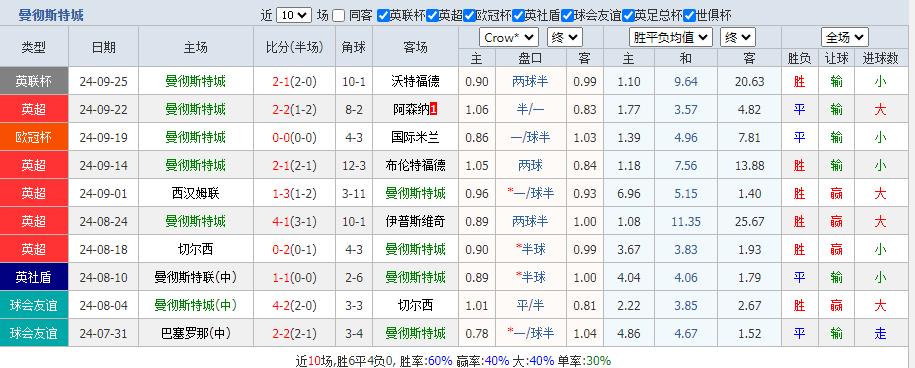Click the handicap 半/一 in the 阿森纳 row
915x368 pixels.
(530, 110)
